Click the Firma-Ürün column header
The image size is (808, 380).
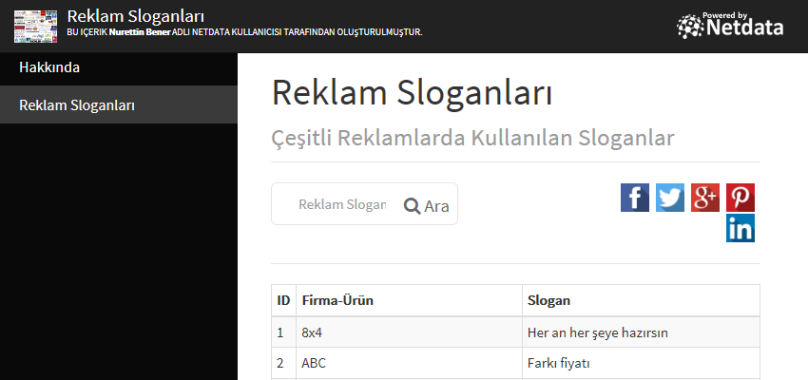coord(409,300)
